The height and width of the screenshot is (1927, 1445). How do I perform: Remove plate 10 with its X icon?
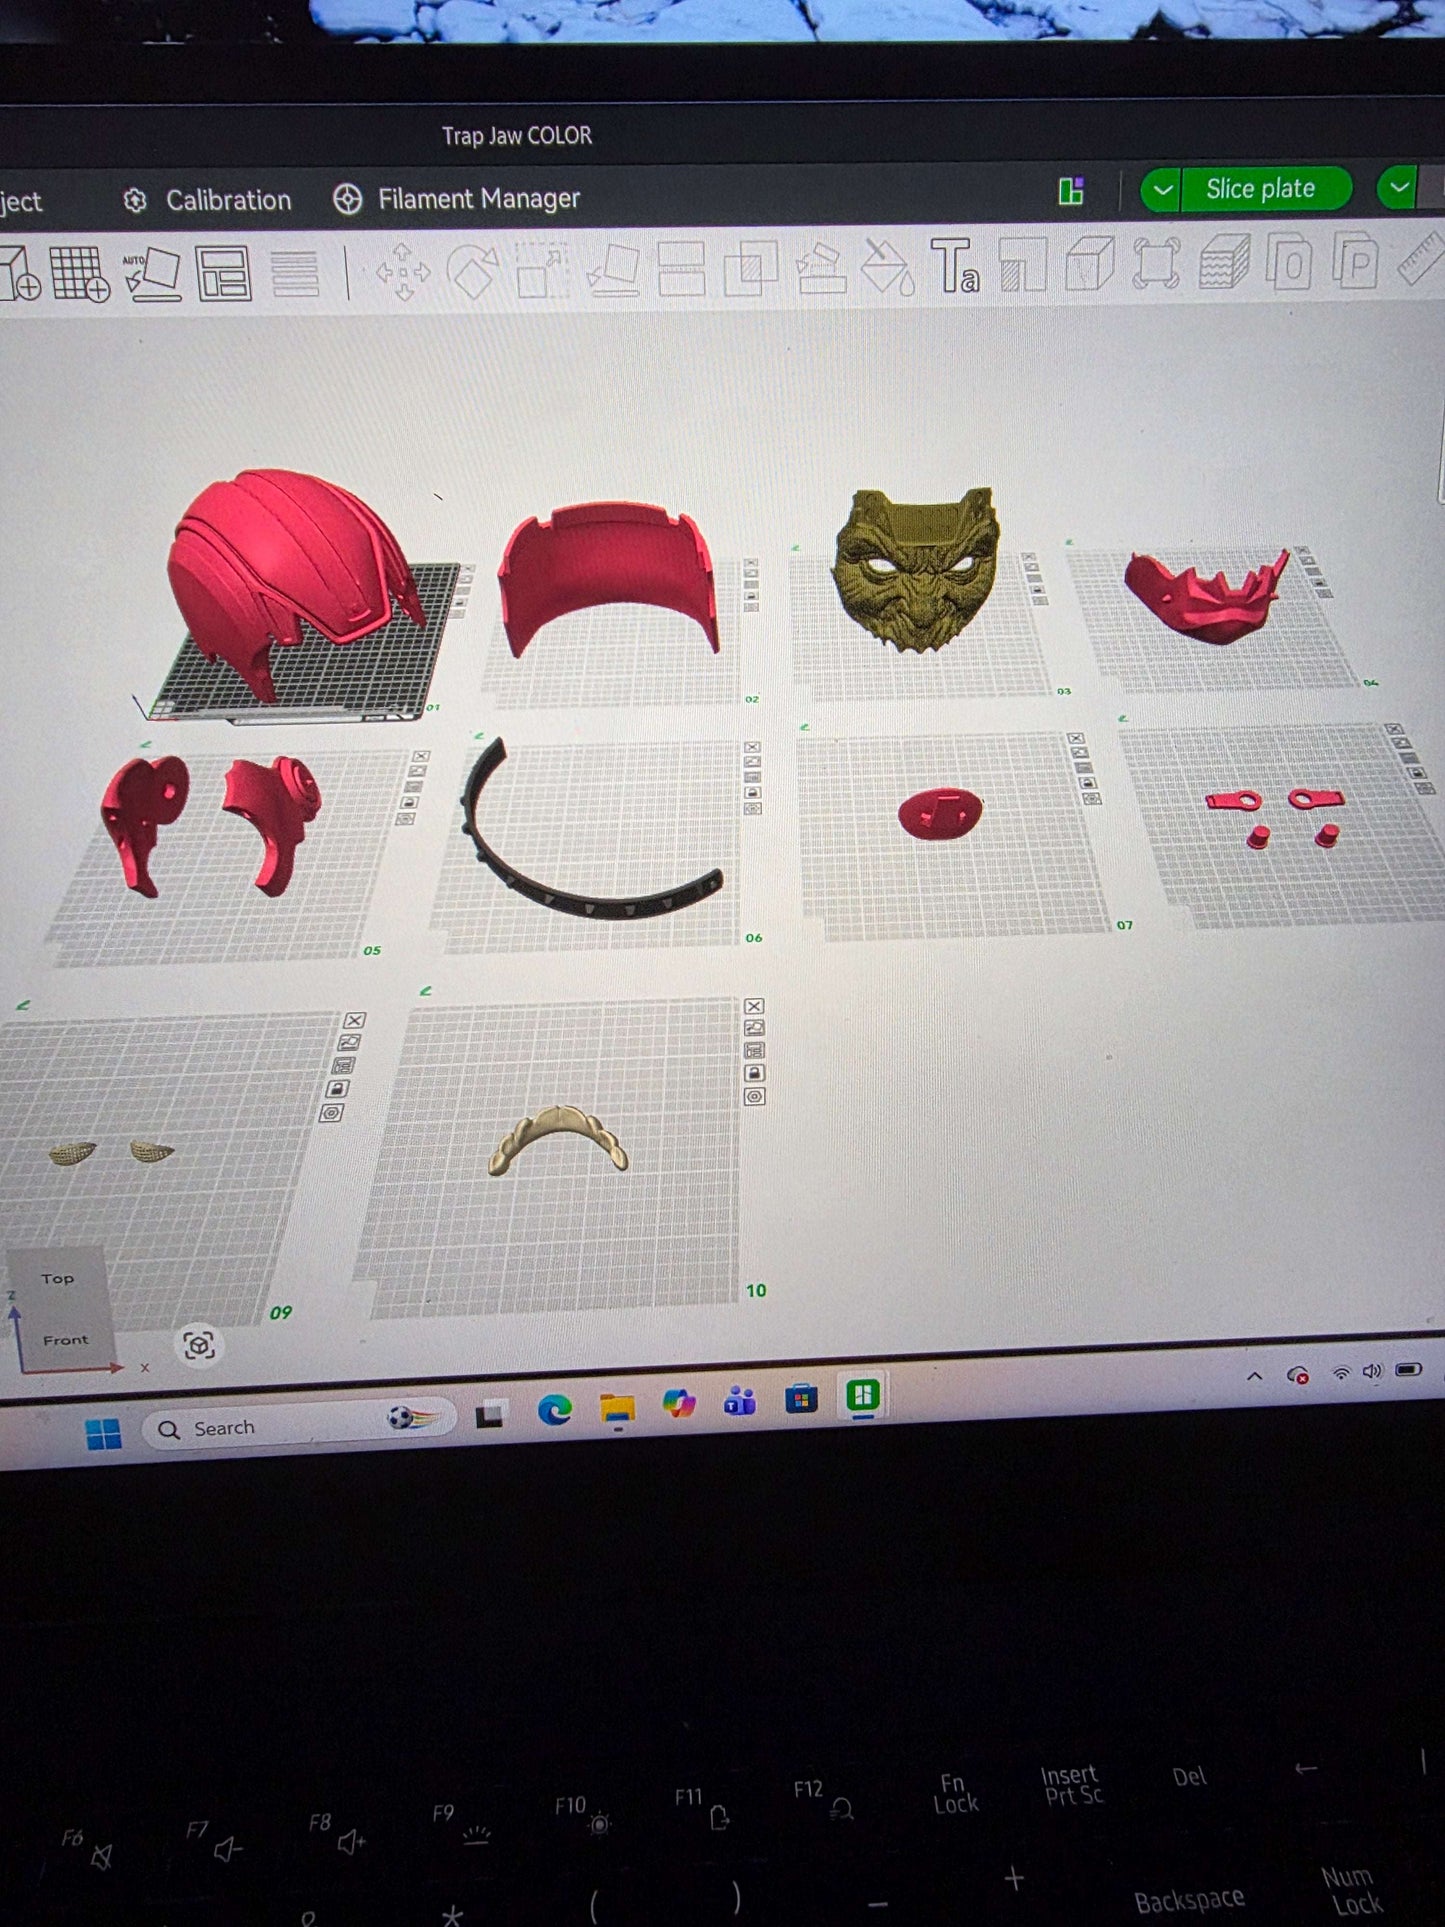[755, 1006]
